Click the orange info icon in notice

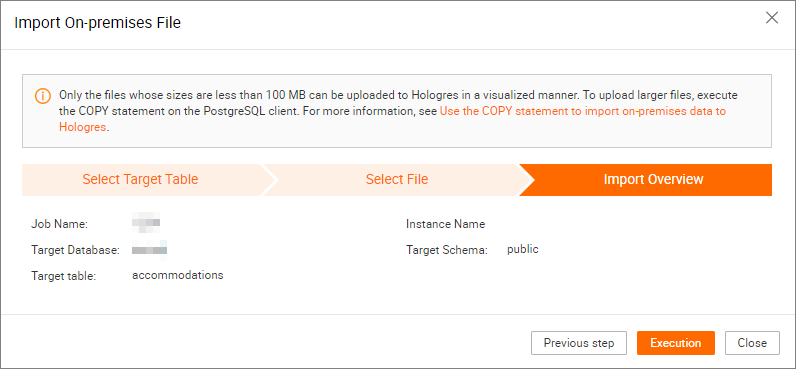[x=43, y=95]
